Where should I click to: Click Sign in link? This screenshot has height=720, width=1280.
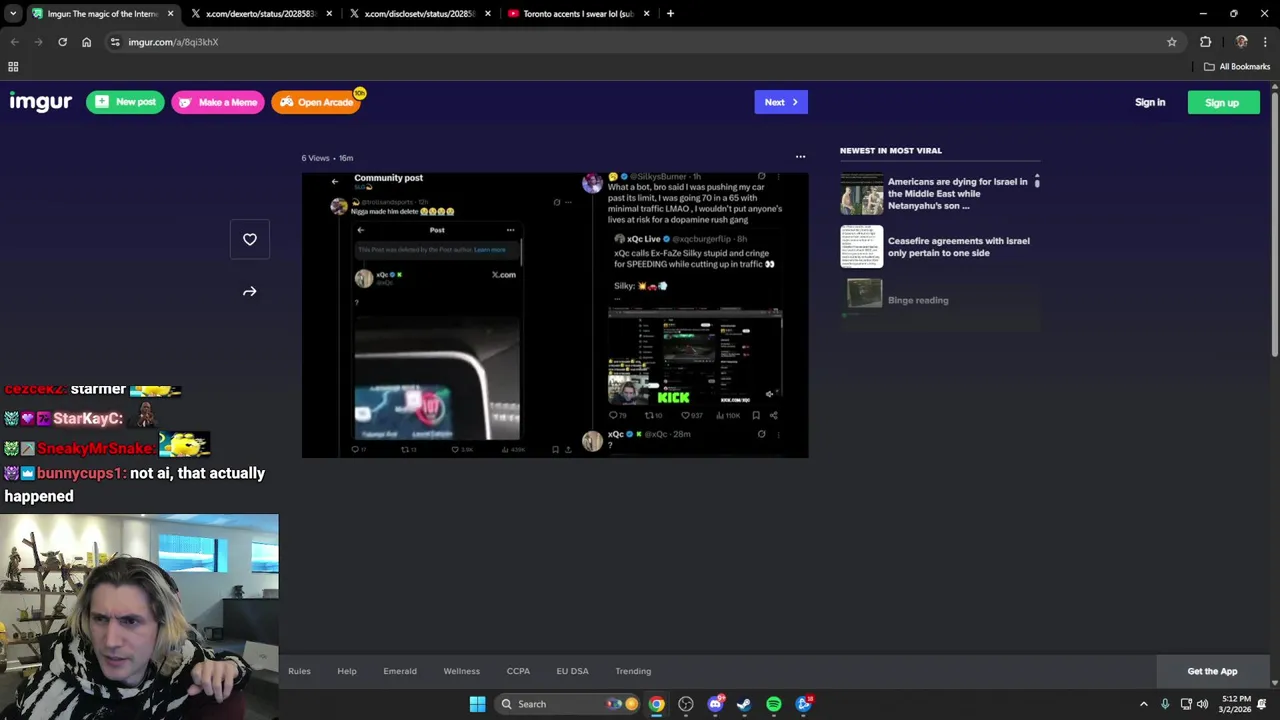[1150, 102]
